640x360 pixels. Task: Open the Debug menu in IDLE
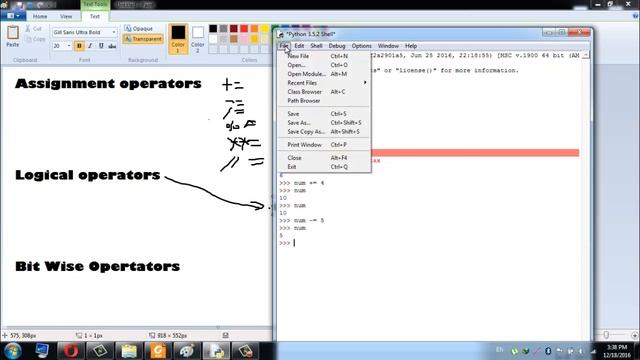337,46
